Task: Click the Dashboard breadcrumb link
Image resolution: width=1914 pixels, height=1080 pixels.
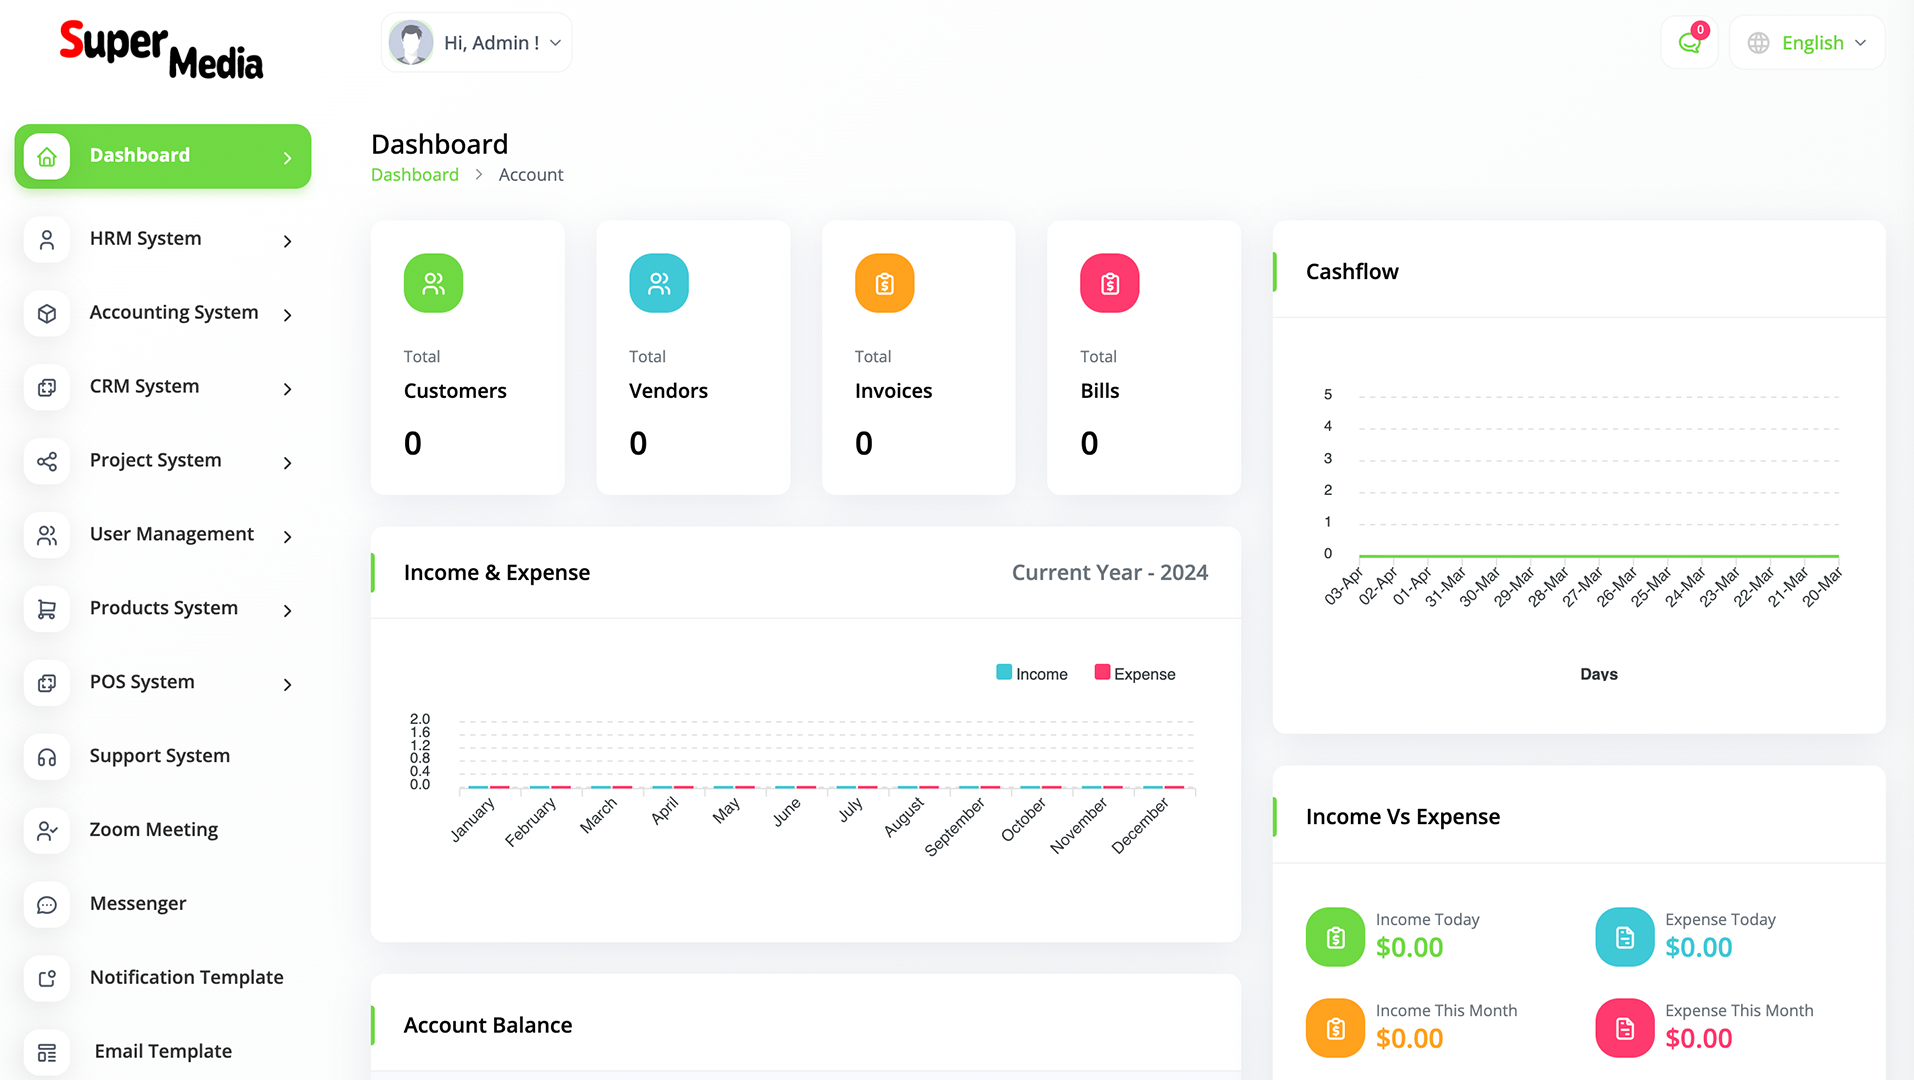Action: pyautogui.click(x=414, y=175)
